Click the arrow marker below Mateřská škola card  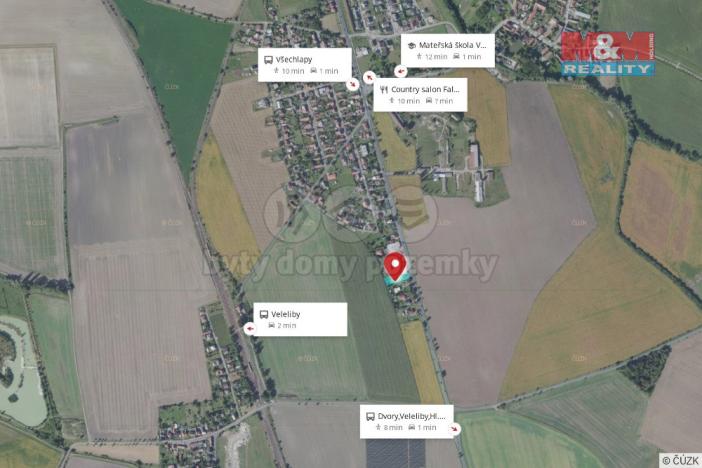pos(401,71)
